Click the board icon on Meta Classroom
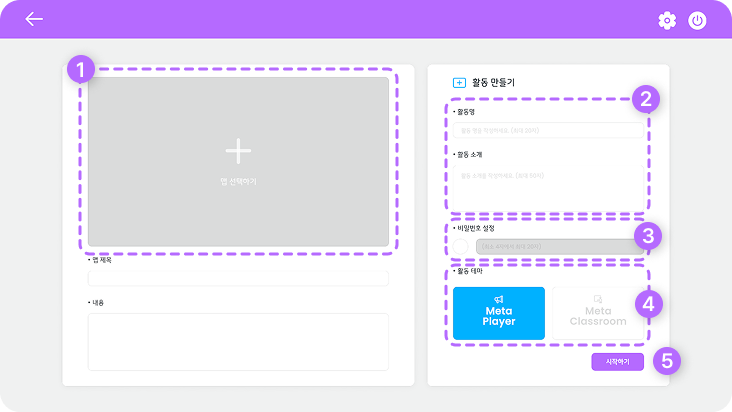This screenshot has width=732, height=412. click(x=598, y=298)
